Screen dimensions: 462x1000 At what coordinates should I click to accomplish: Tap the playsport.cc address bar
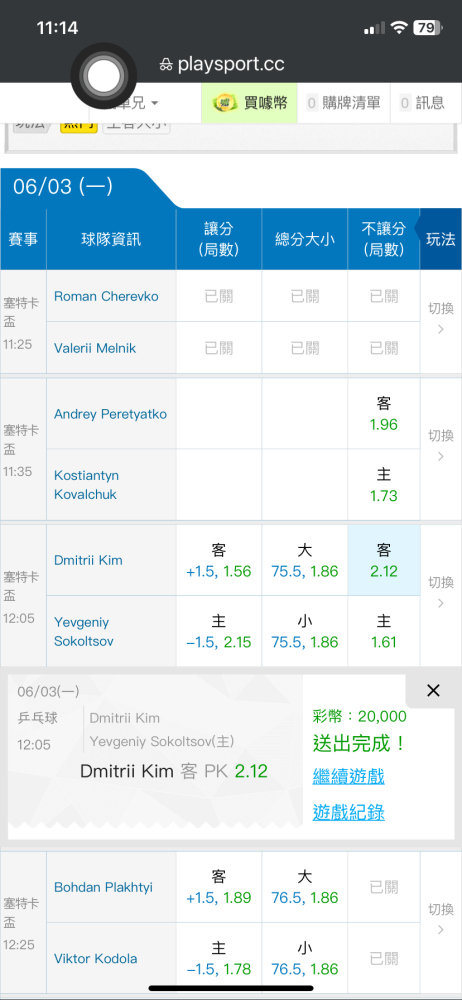(221, 64)
